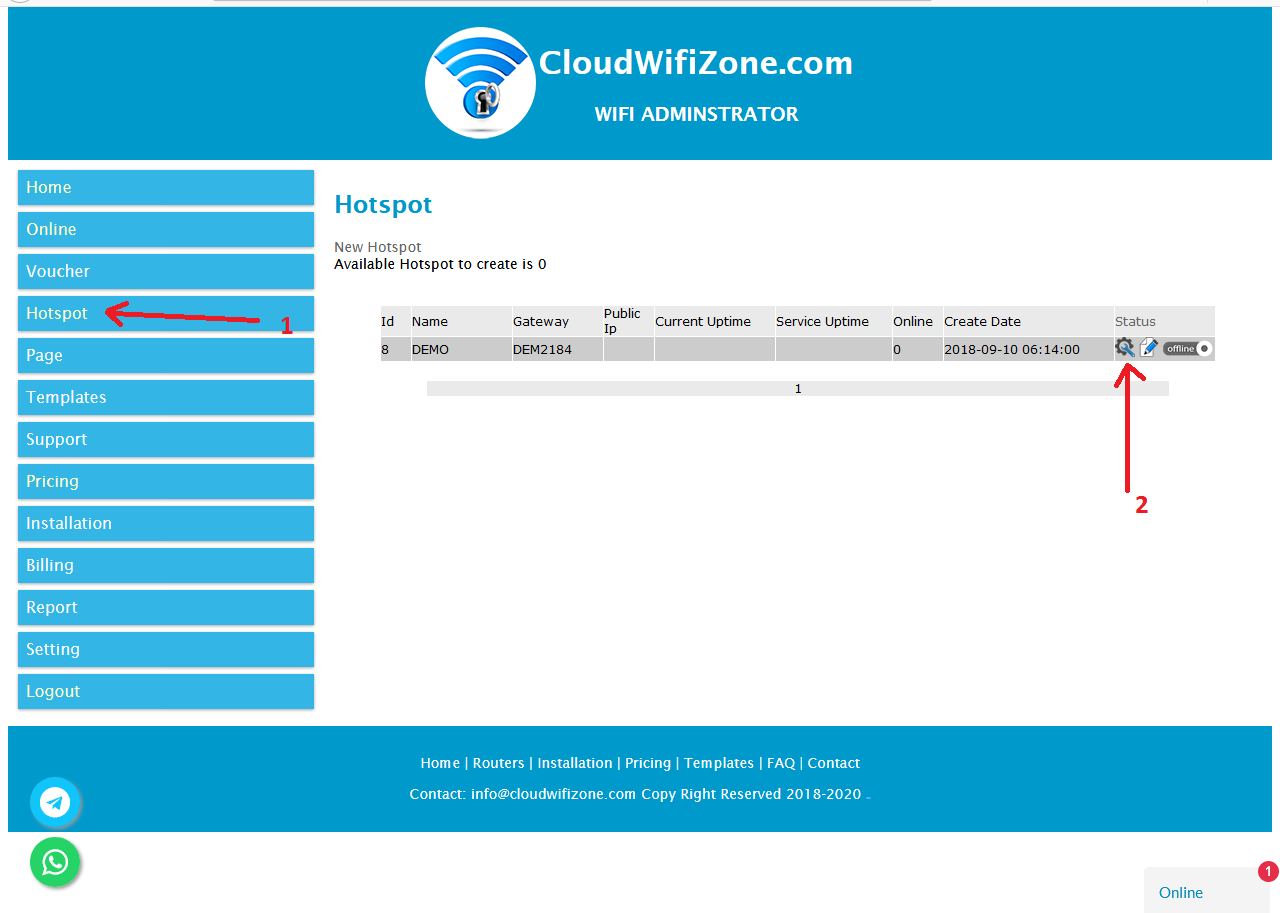
Task: Click the New Hotspot link
Action: point(378,247)
